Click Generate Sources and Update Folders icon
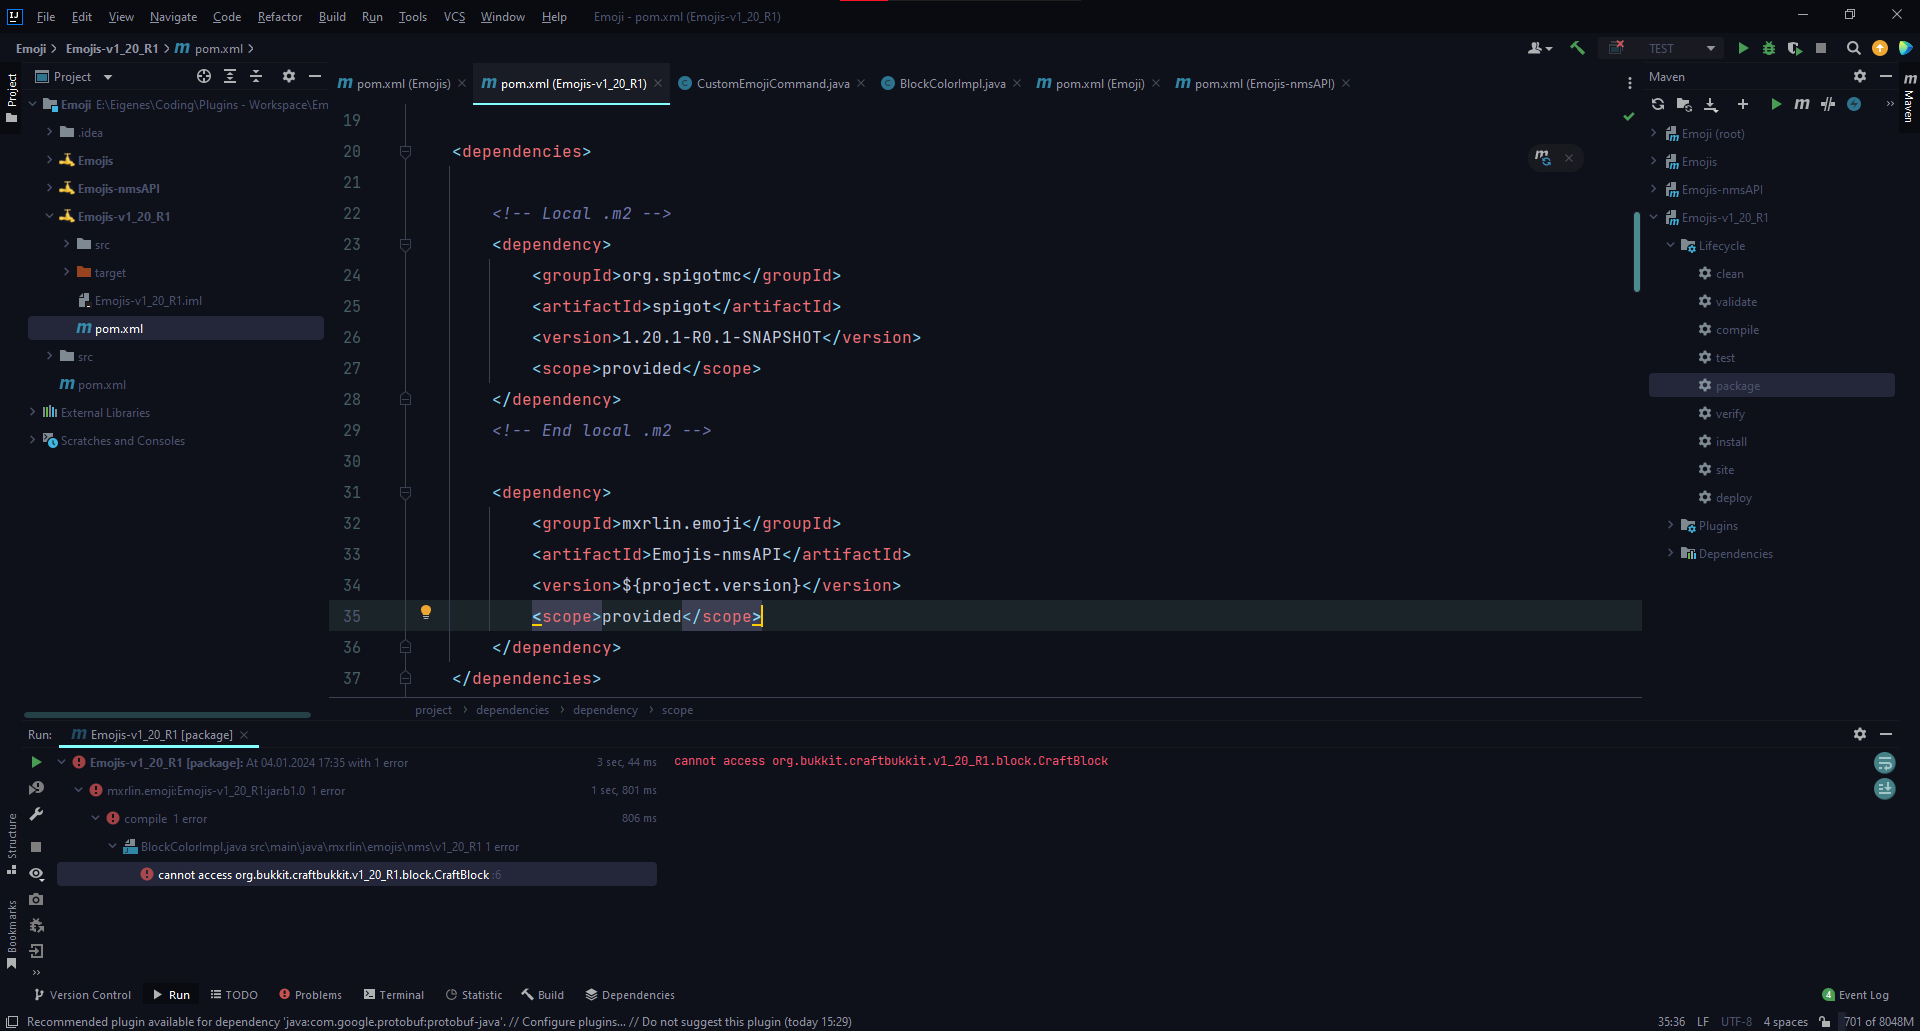Image resolution: width=1920 pixels, height=1031 pixels. click(x=1684, y=104)
